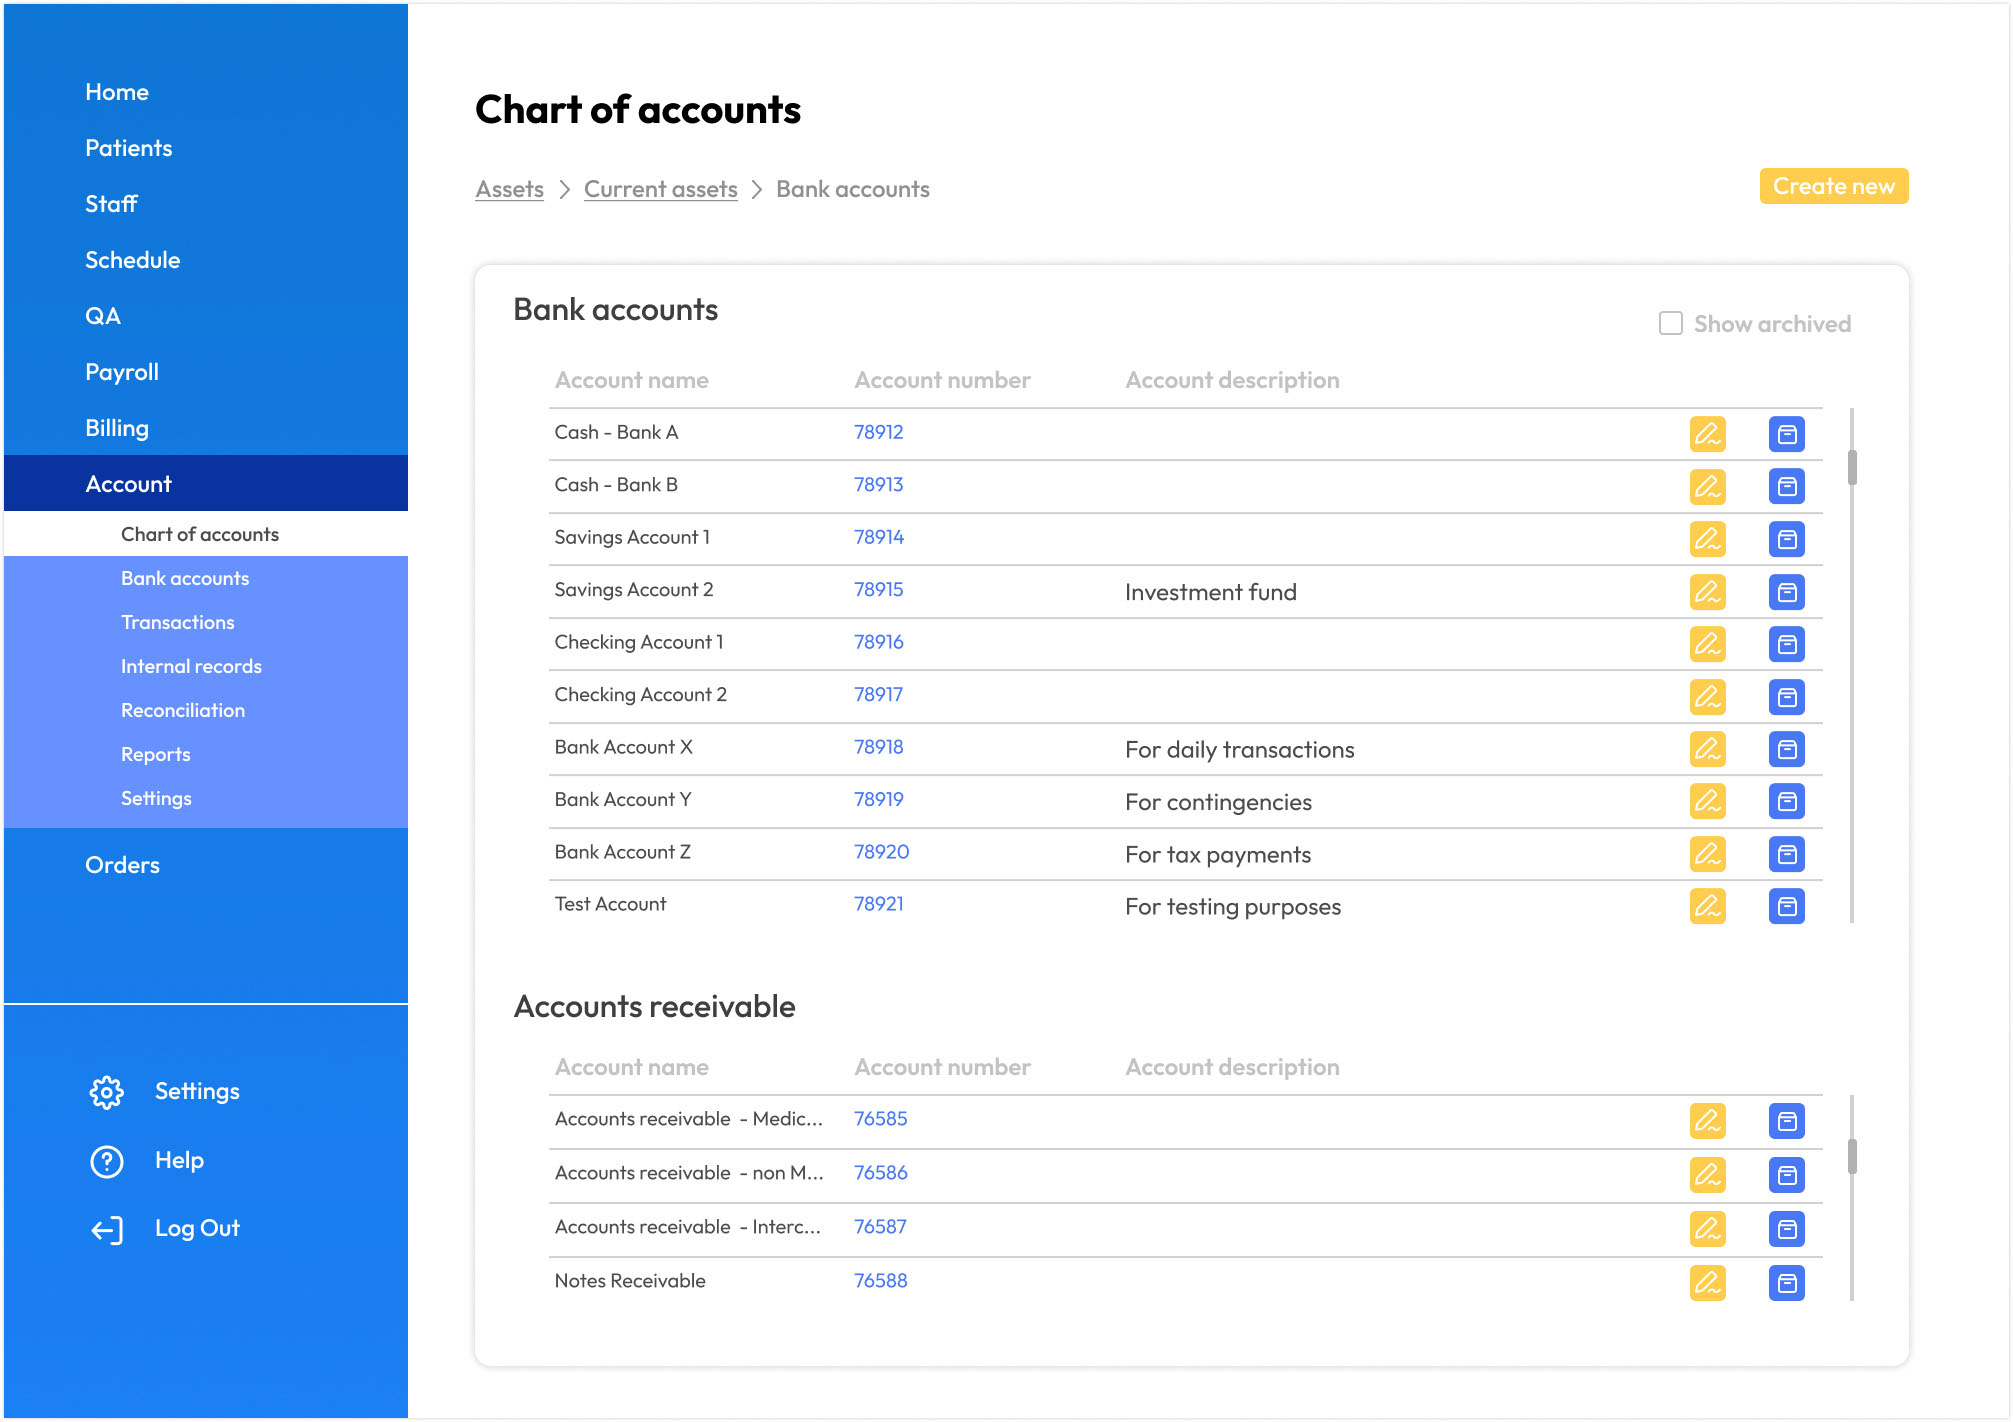Click the Accounts receivable table scrollbar
This screenshot has width=2013, height=1422.
[x=1852, y=1156]
